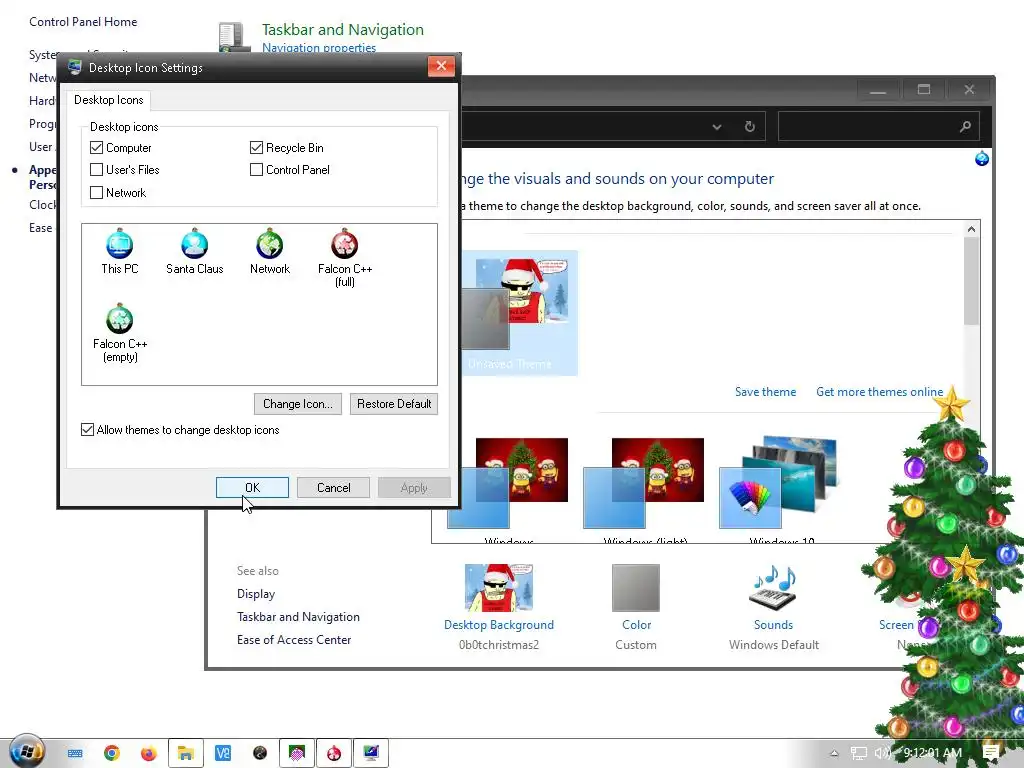The image size is (1024, 768).
Task: Click the Personalization help icon
Action: click(982, 159)
